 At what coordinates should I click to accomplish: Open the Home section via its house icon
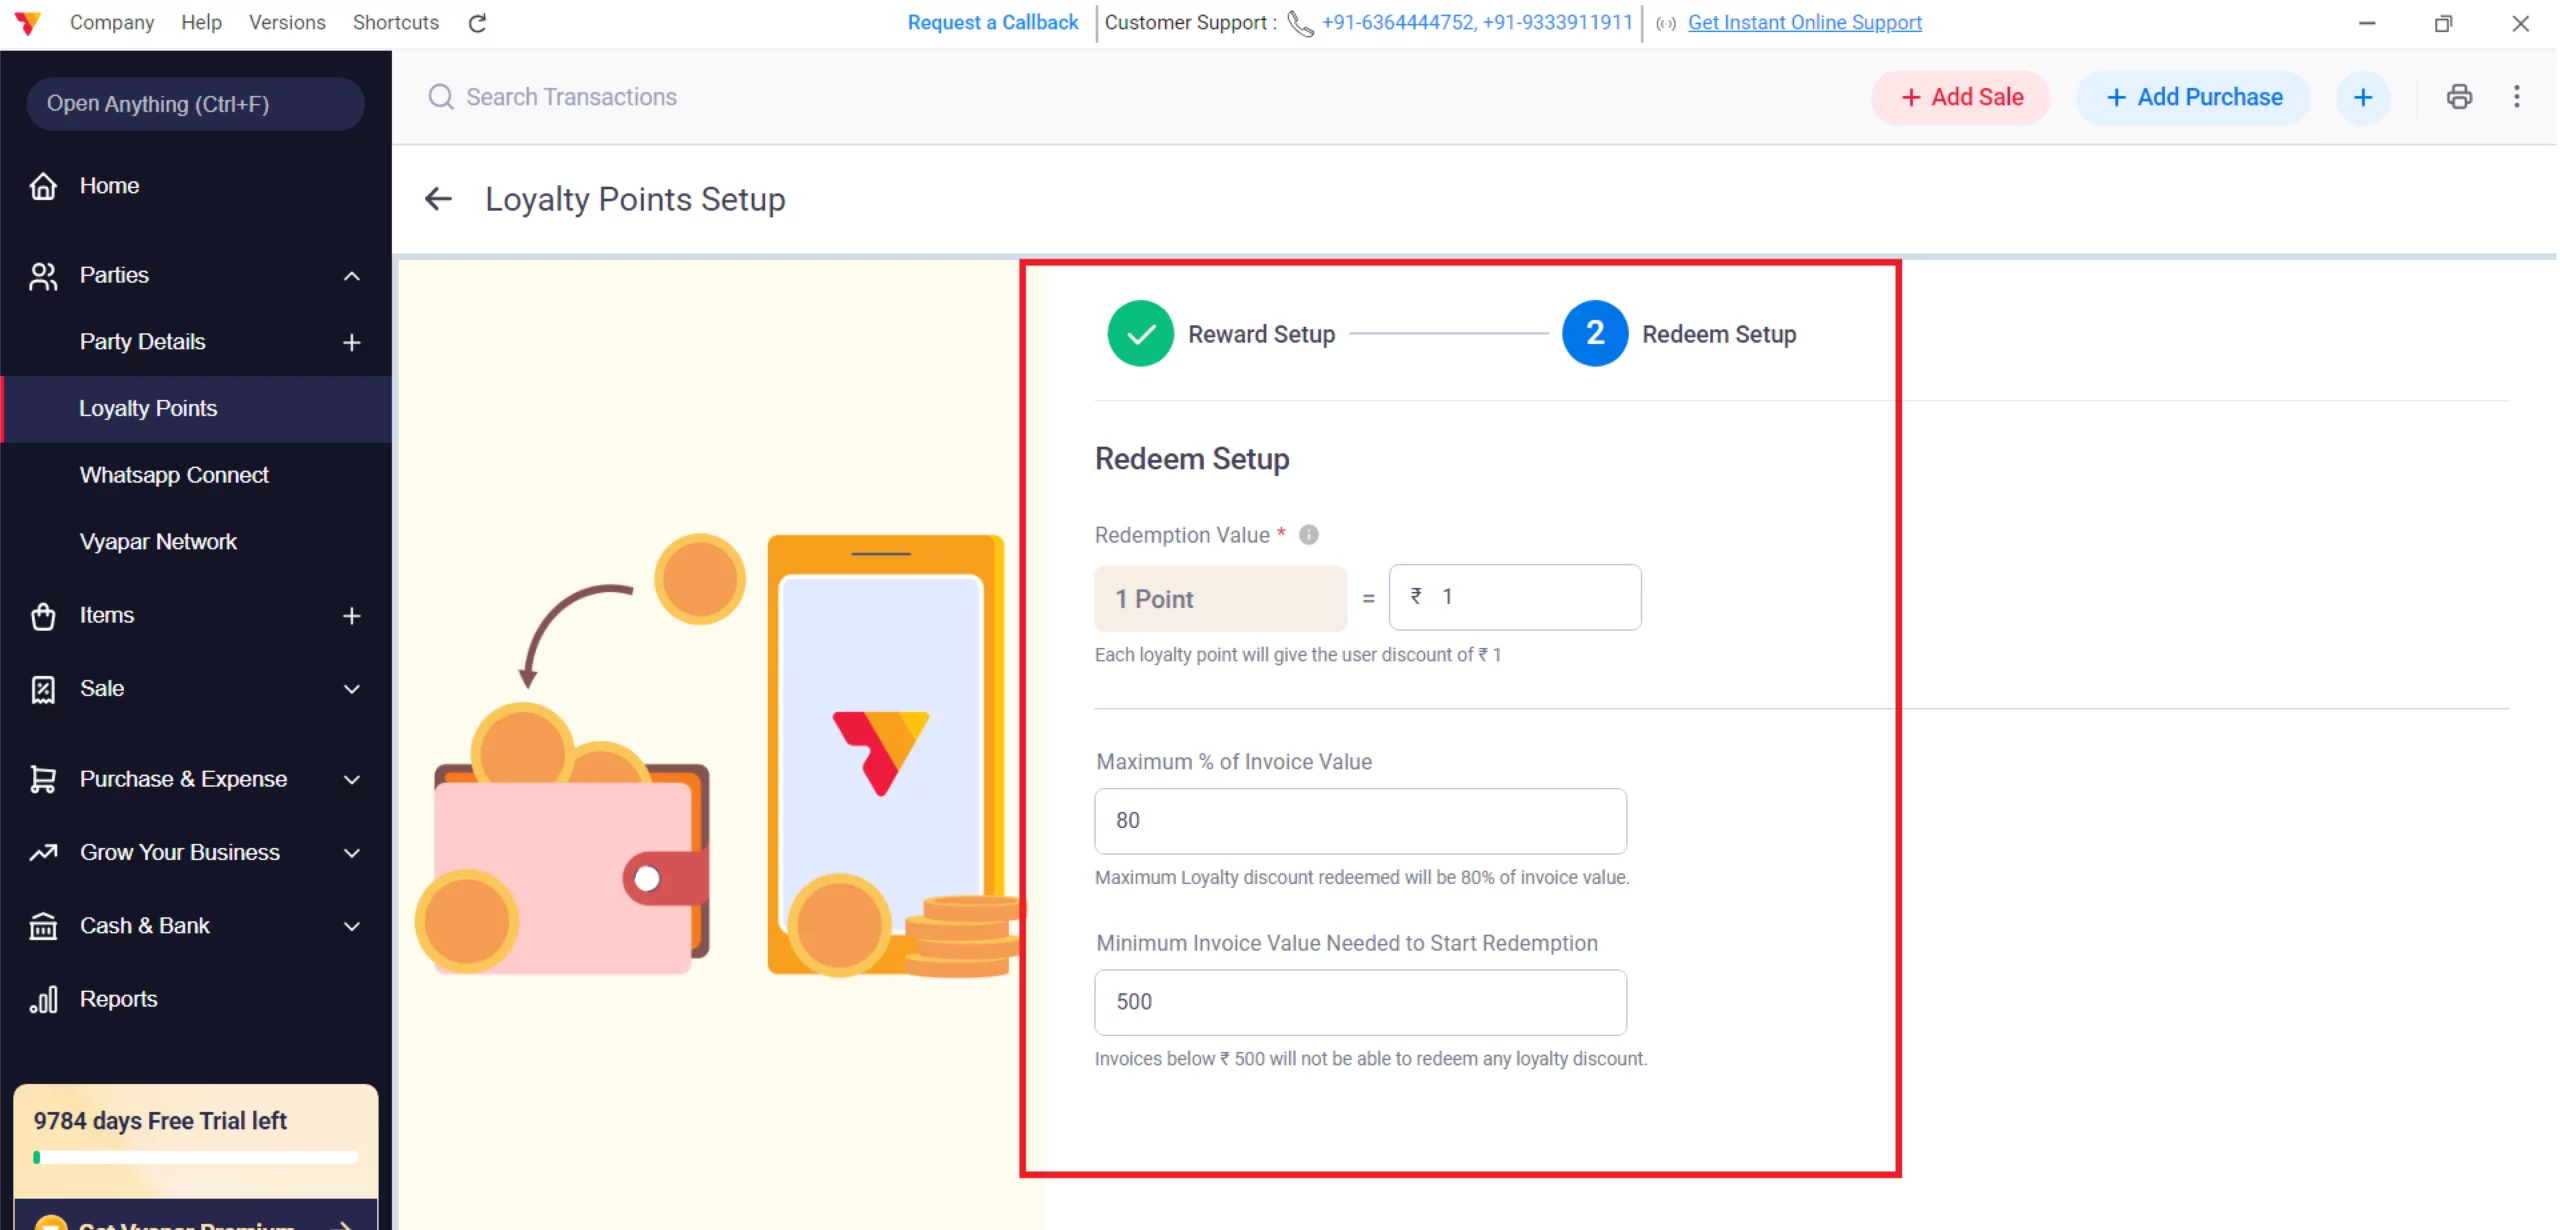(x=43, y=185)
